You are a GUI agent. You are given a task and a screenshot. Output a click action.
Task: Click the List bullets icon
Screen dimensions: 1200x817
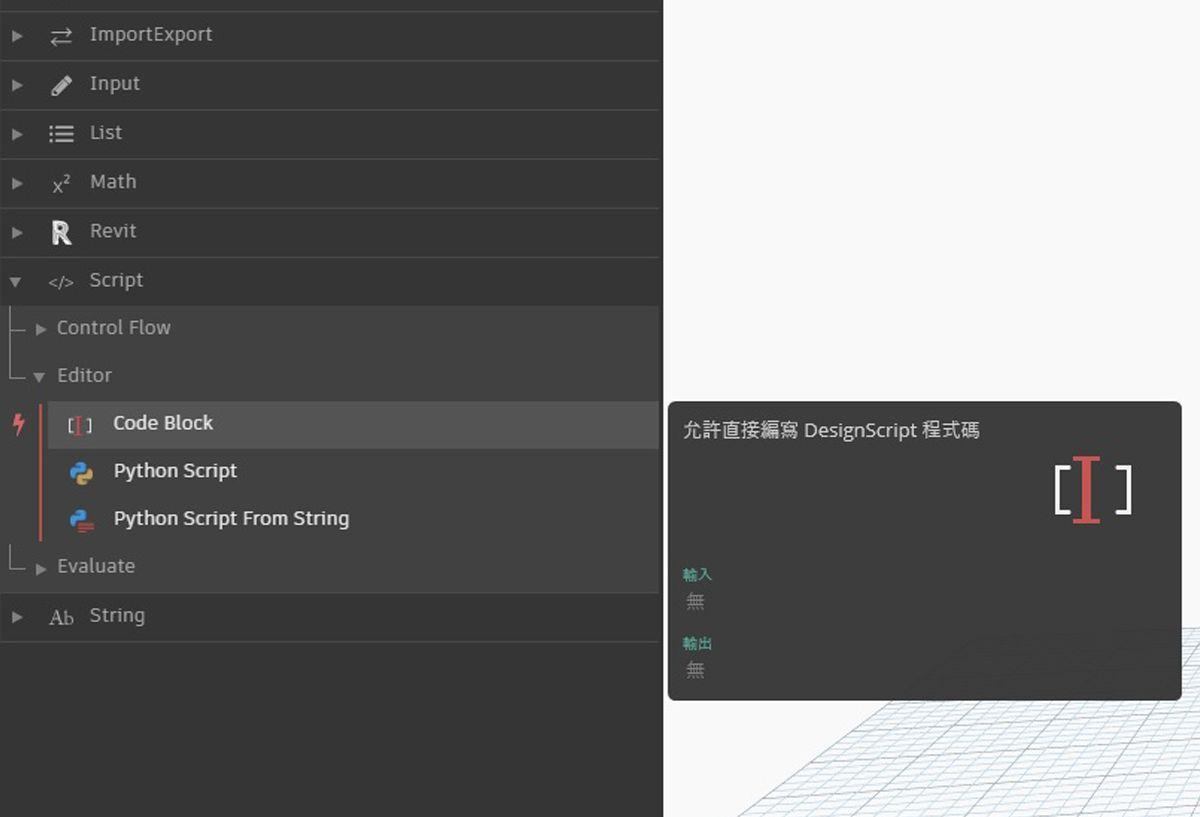(61, 134)
